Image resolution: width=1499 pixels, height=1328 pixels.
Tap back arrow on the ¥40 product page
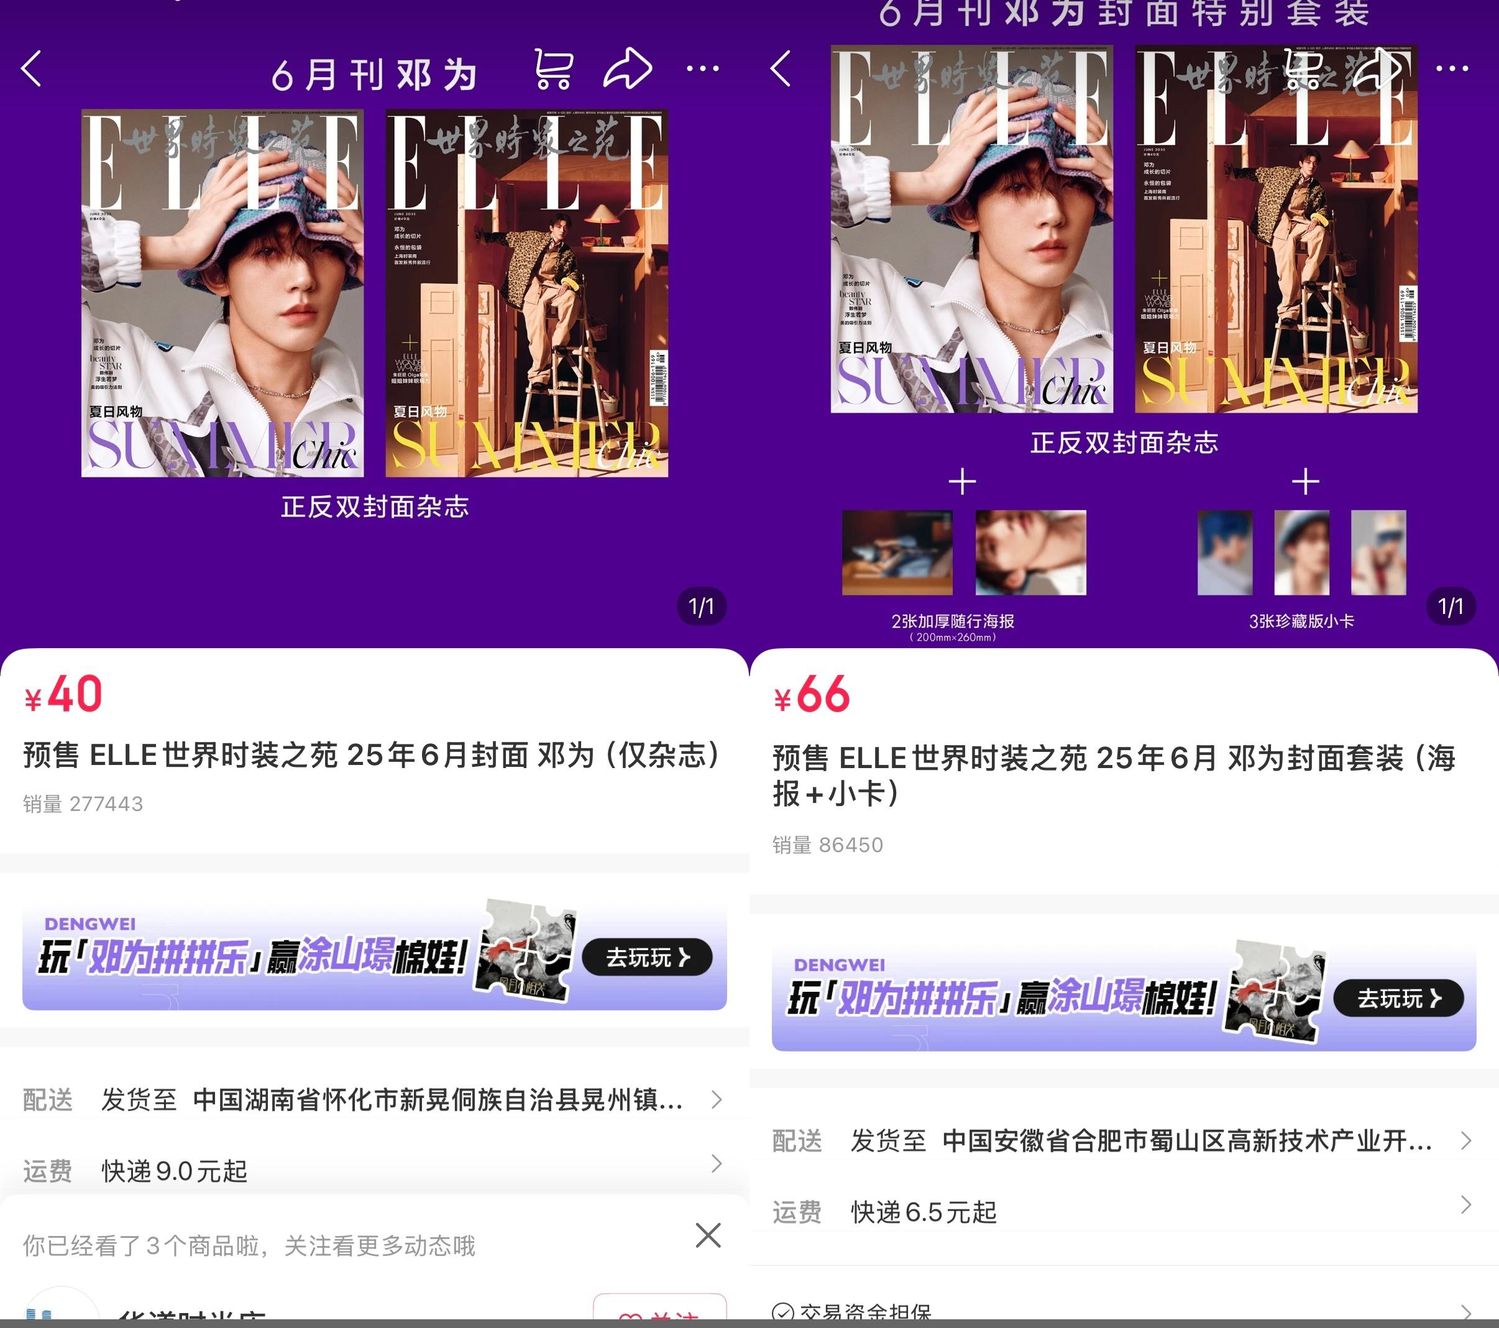(x=32, y=69)
